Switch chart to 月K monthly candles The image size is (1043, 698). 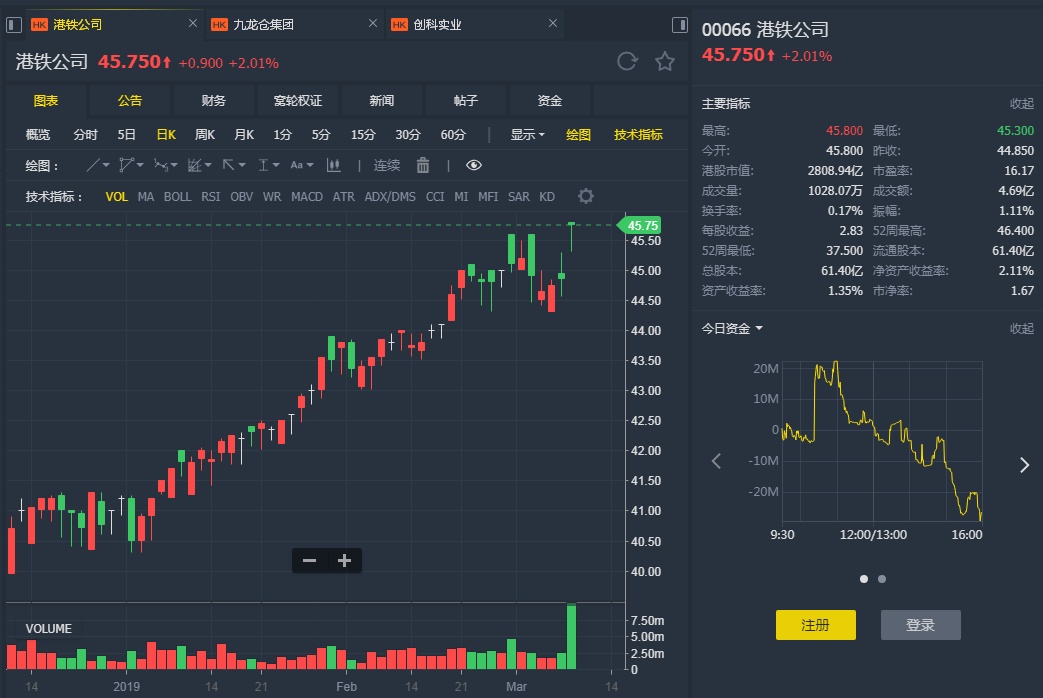pyautogui.click(x=243, y=134)
